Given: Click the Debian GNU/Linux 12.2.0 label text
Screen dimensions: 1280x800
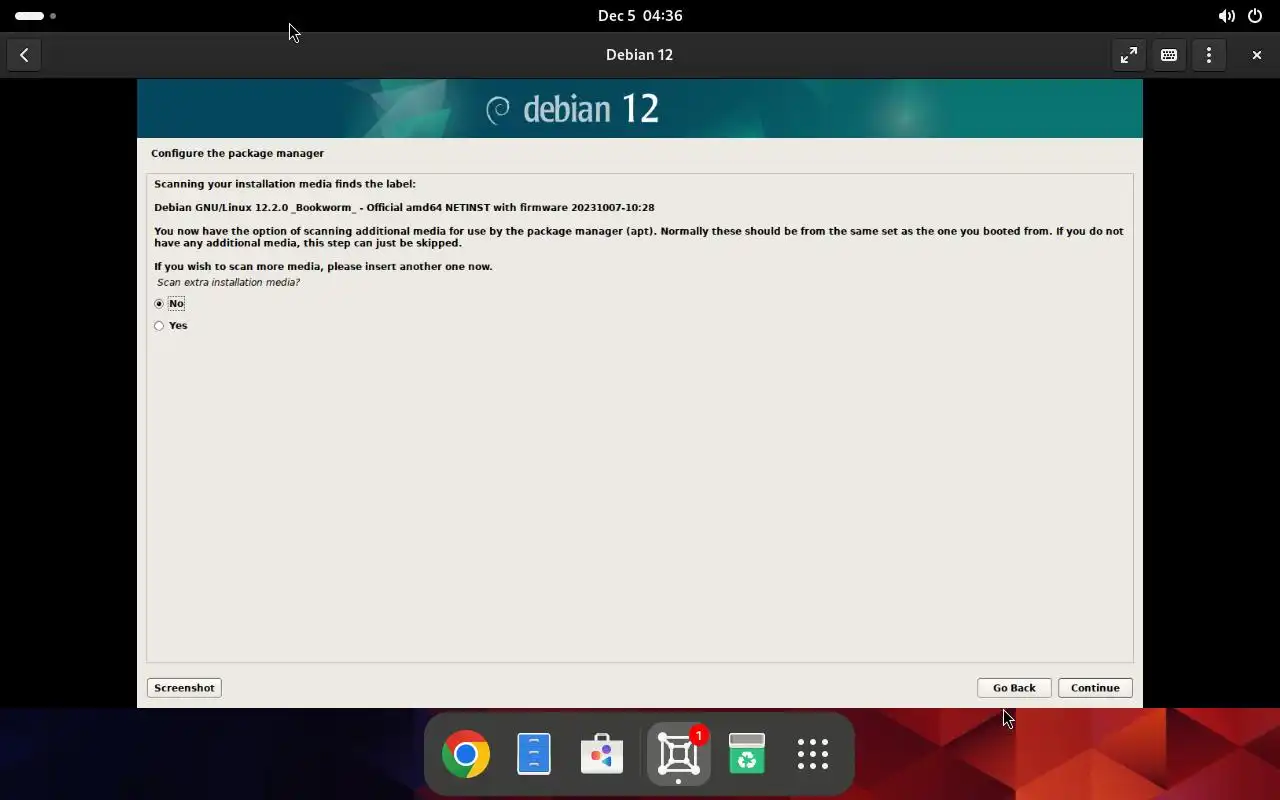Looking at the screenshot, I should (x=404, y=207).
